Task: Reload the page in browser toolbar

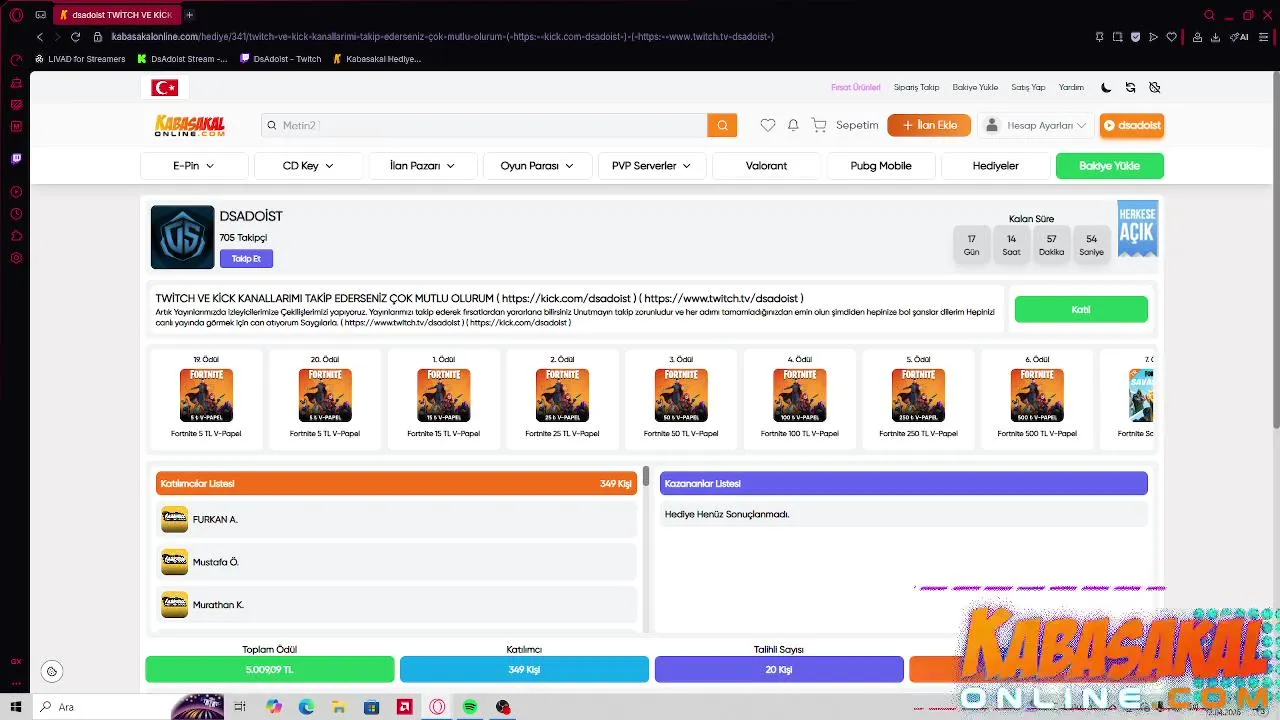Action: (x=75, y=37)
